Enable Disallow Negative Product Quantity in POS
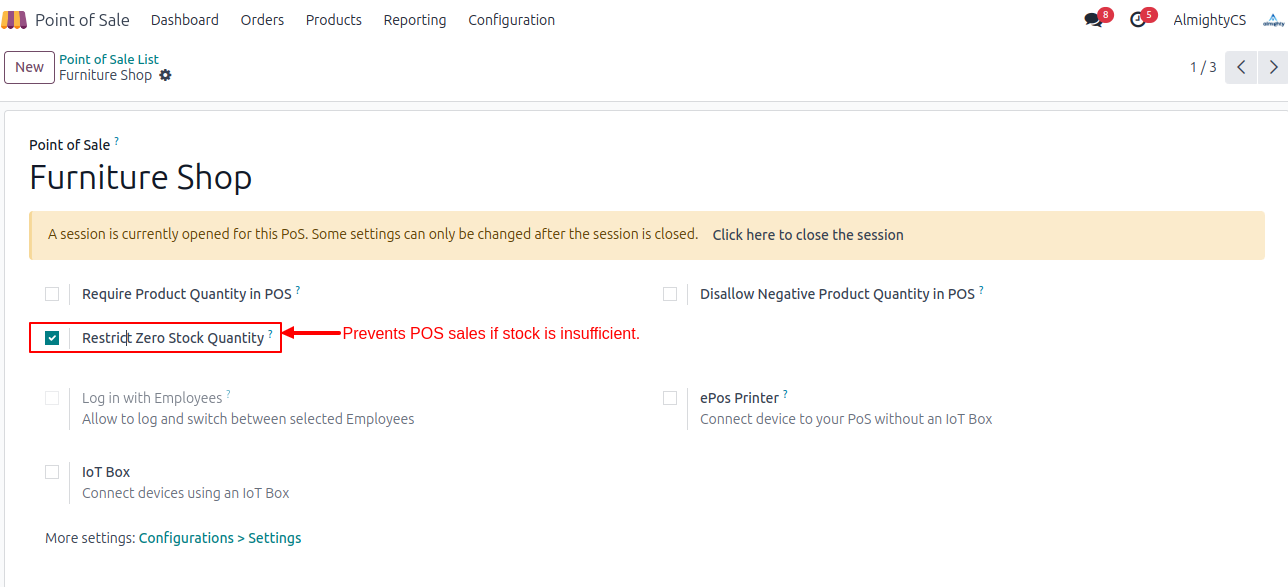 670,294
